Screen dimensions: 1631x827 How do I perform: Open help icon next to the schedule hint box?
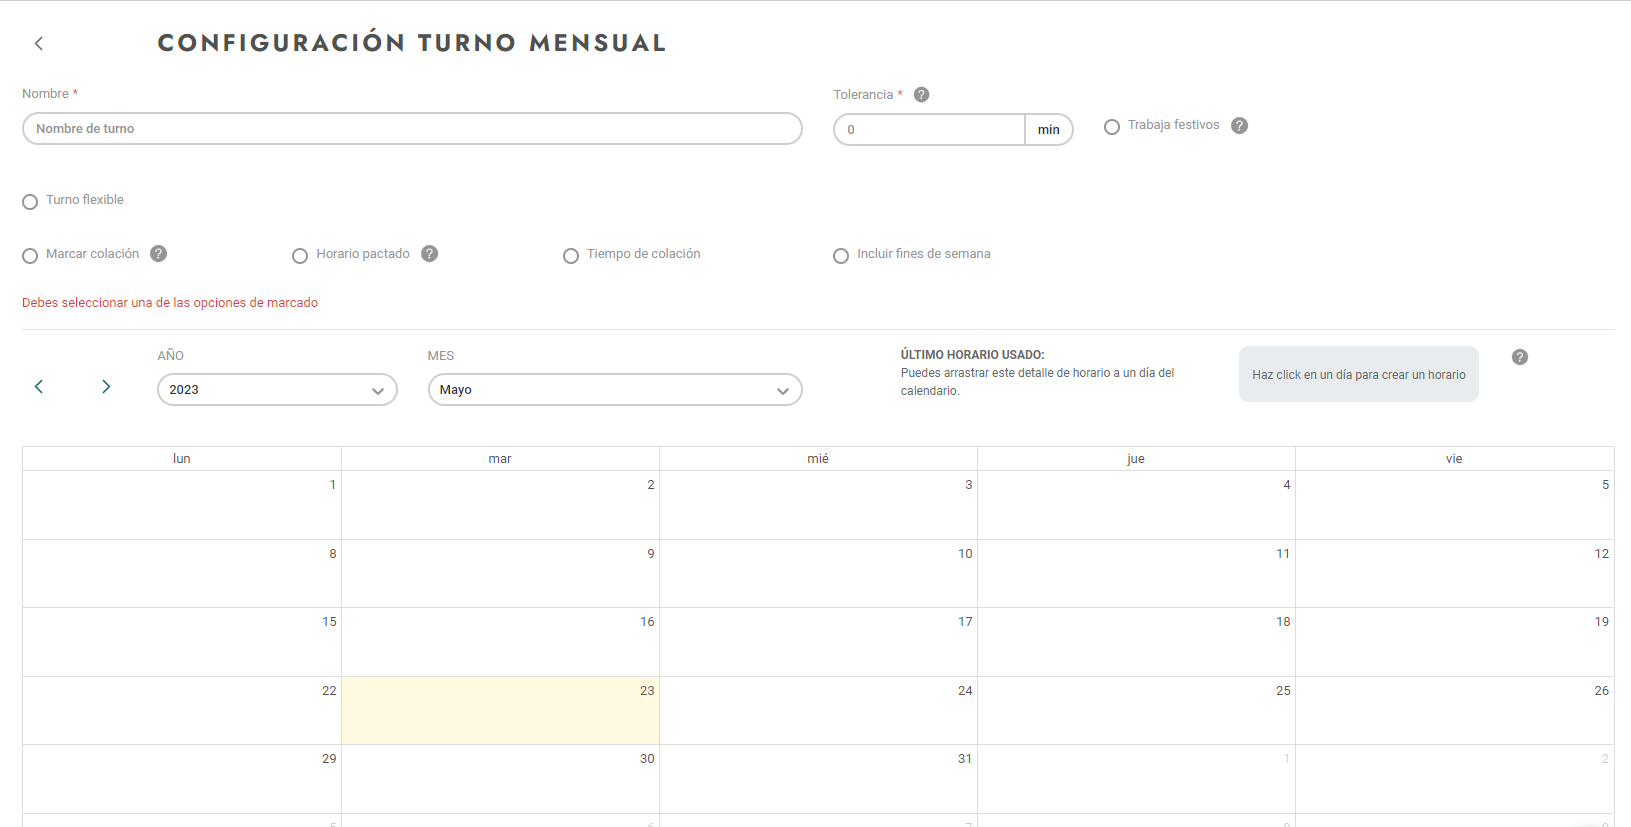coord(1519,357)
